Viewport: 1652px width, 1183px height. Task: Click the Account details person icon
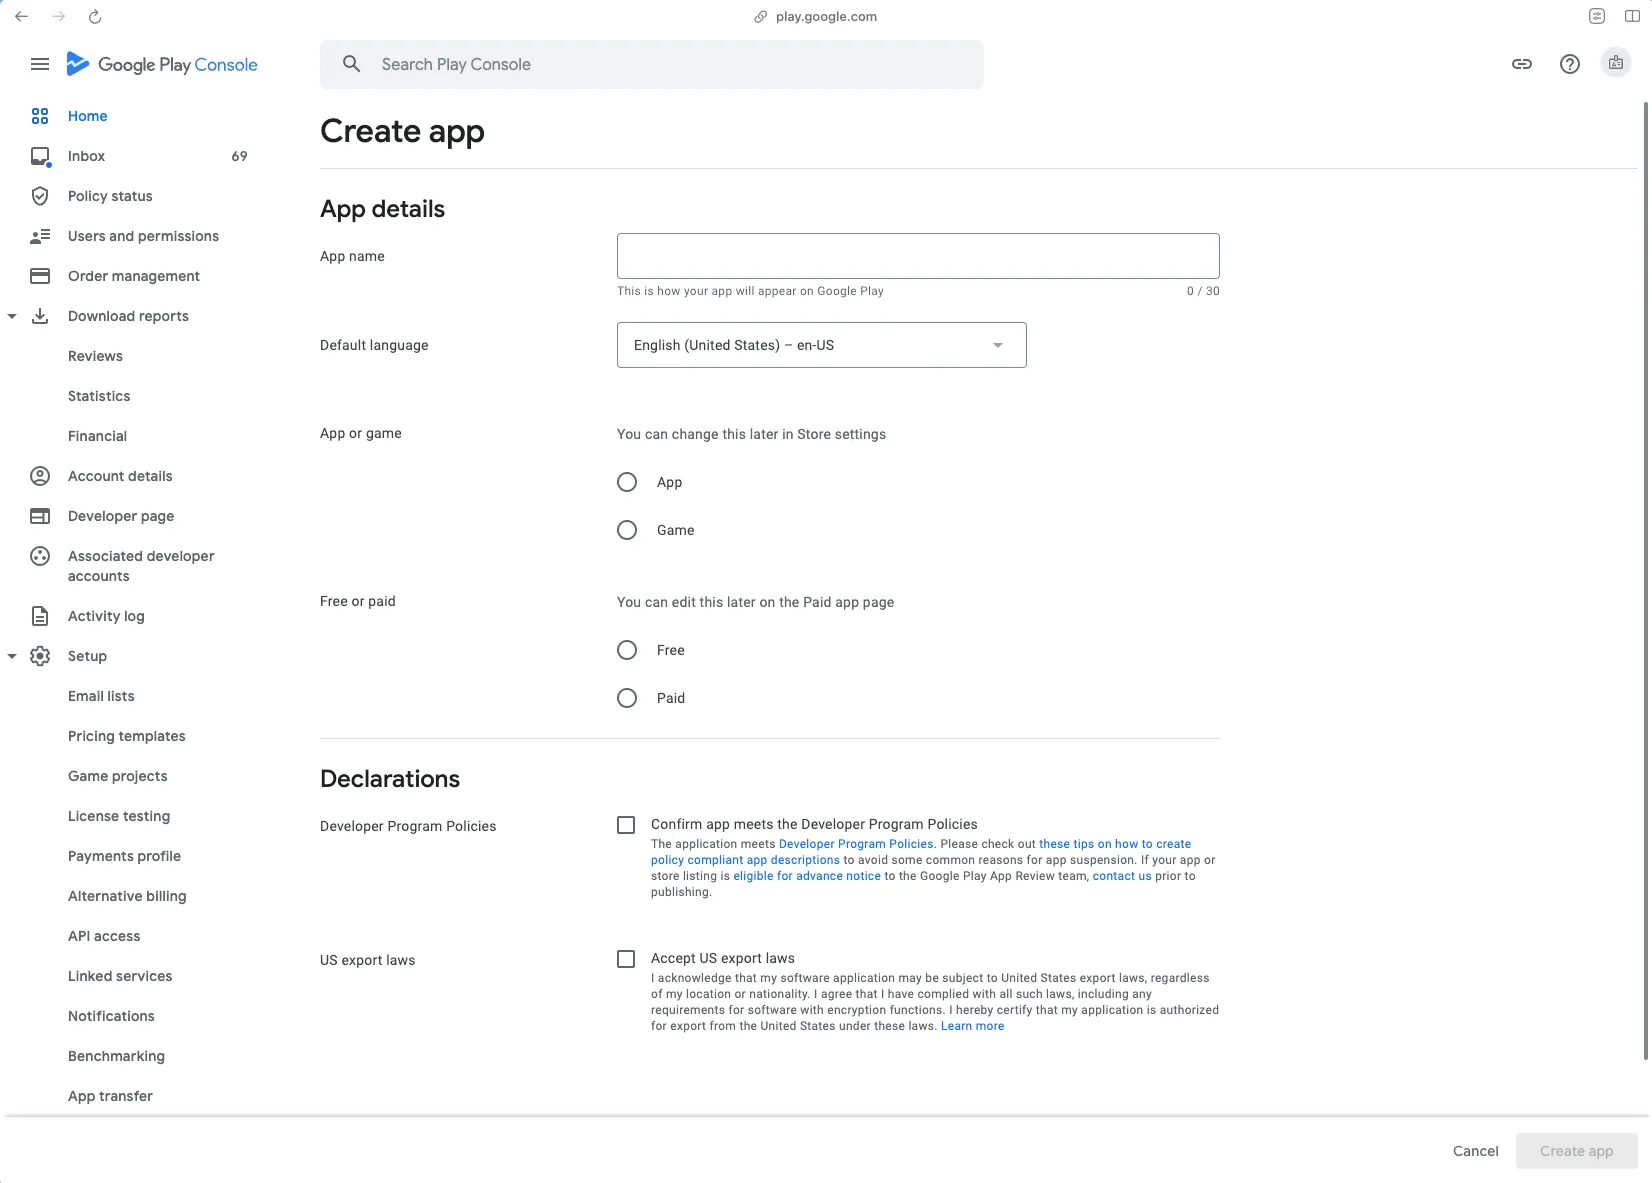[40, 476]
